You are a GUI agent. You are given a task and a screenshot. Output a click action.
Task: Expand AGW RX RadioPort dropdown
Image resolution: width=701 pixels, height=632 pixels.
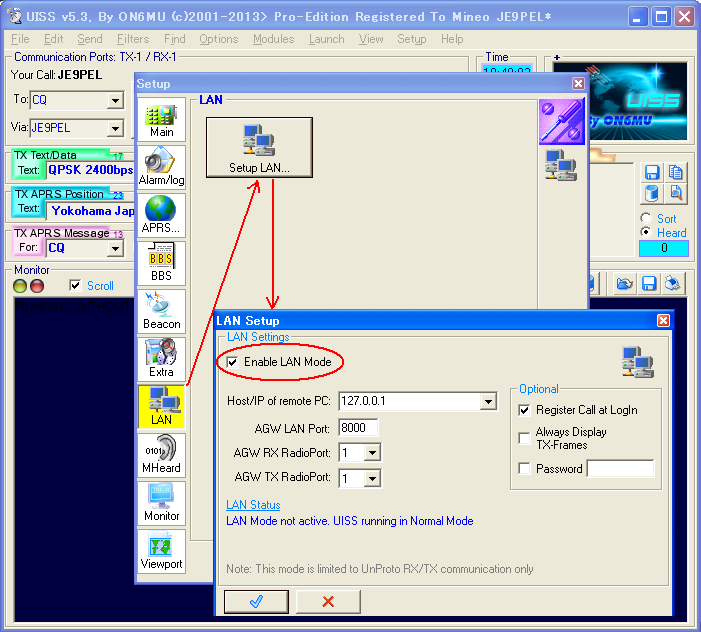372,453
